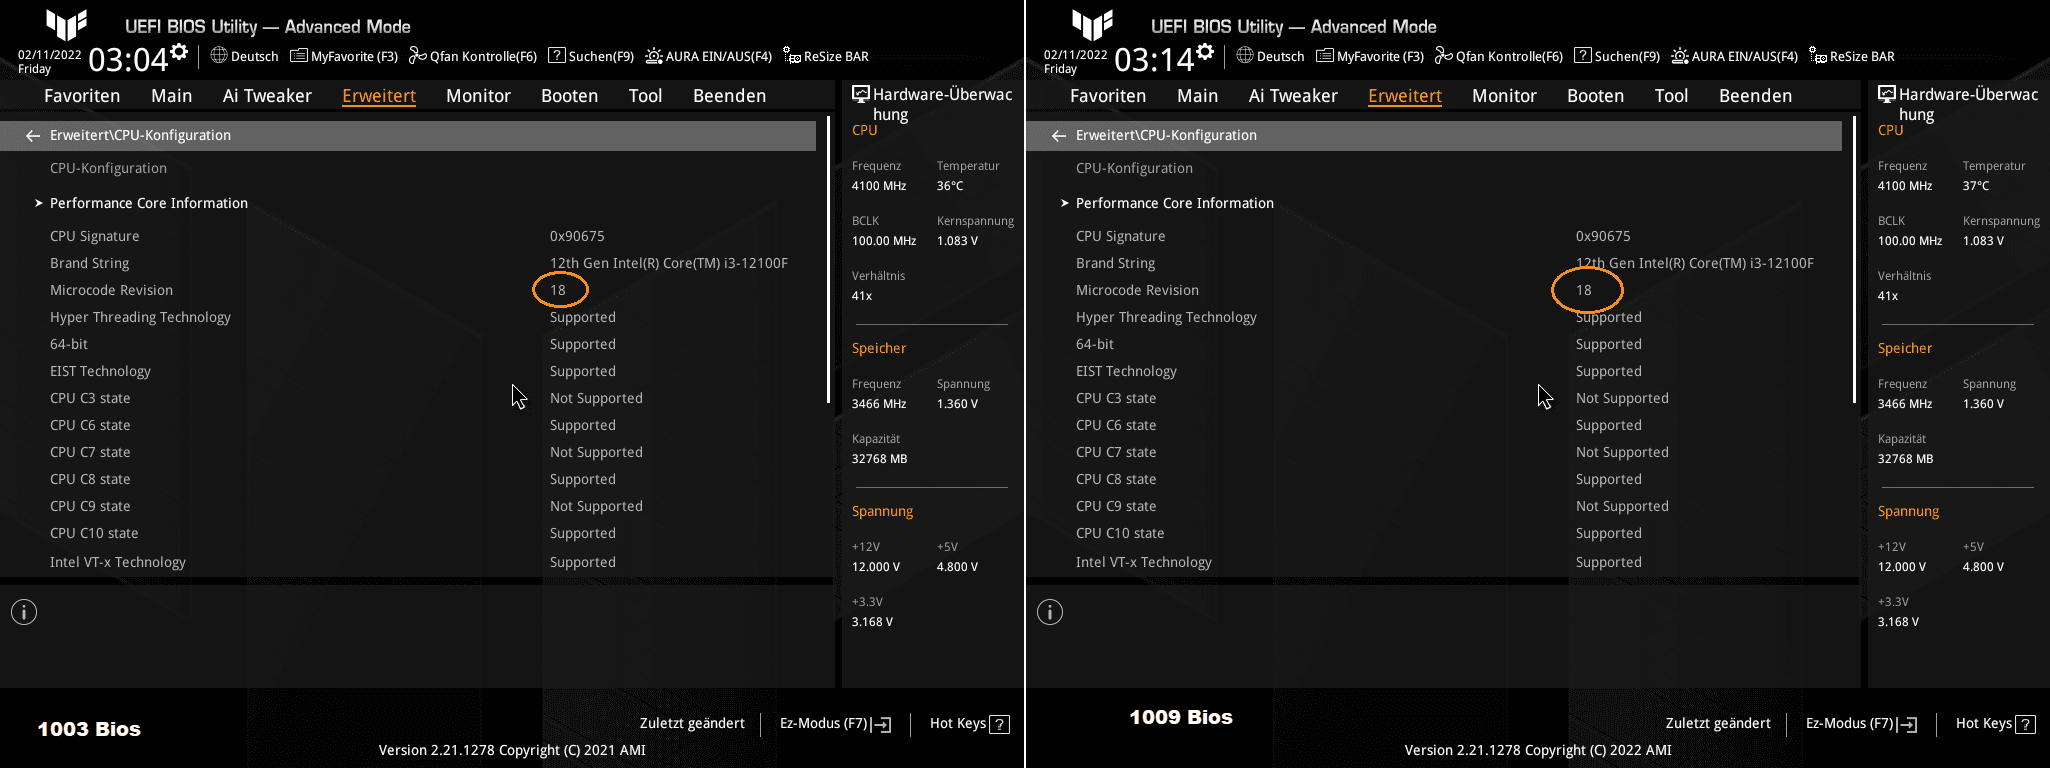Click info icon in 1009 Bios help area
The height and width of the screenshot is (768, 2050).
click(1050, 612)
